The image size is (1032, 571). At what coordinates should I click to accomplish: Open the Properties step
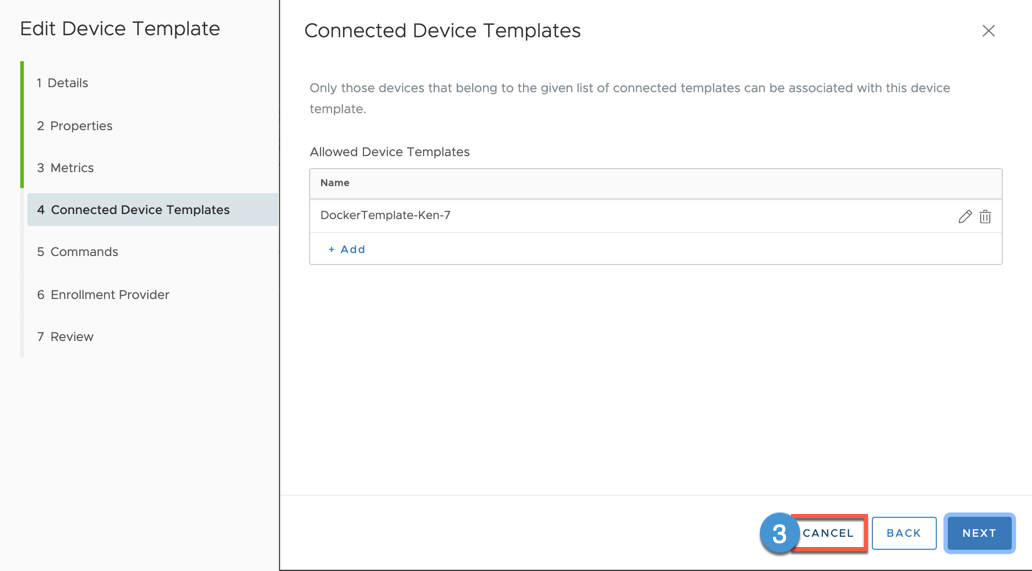(x=74, y=126)
